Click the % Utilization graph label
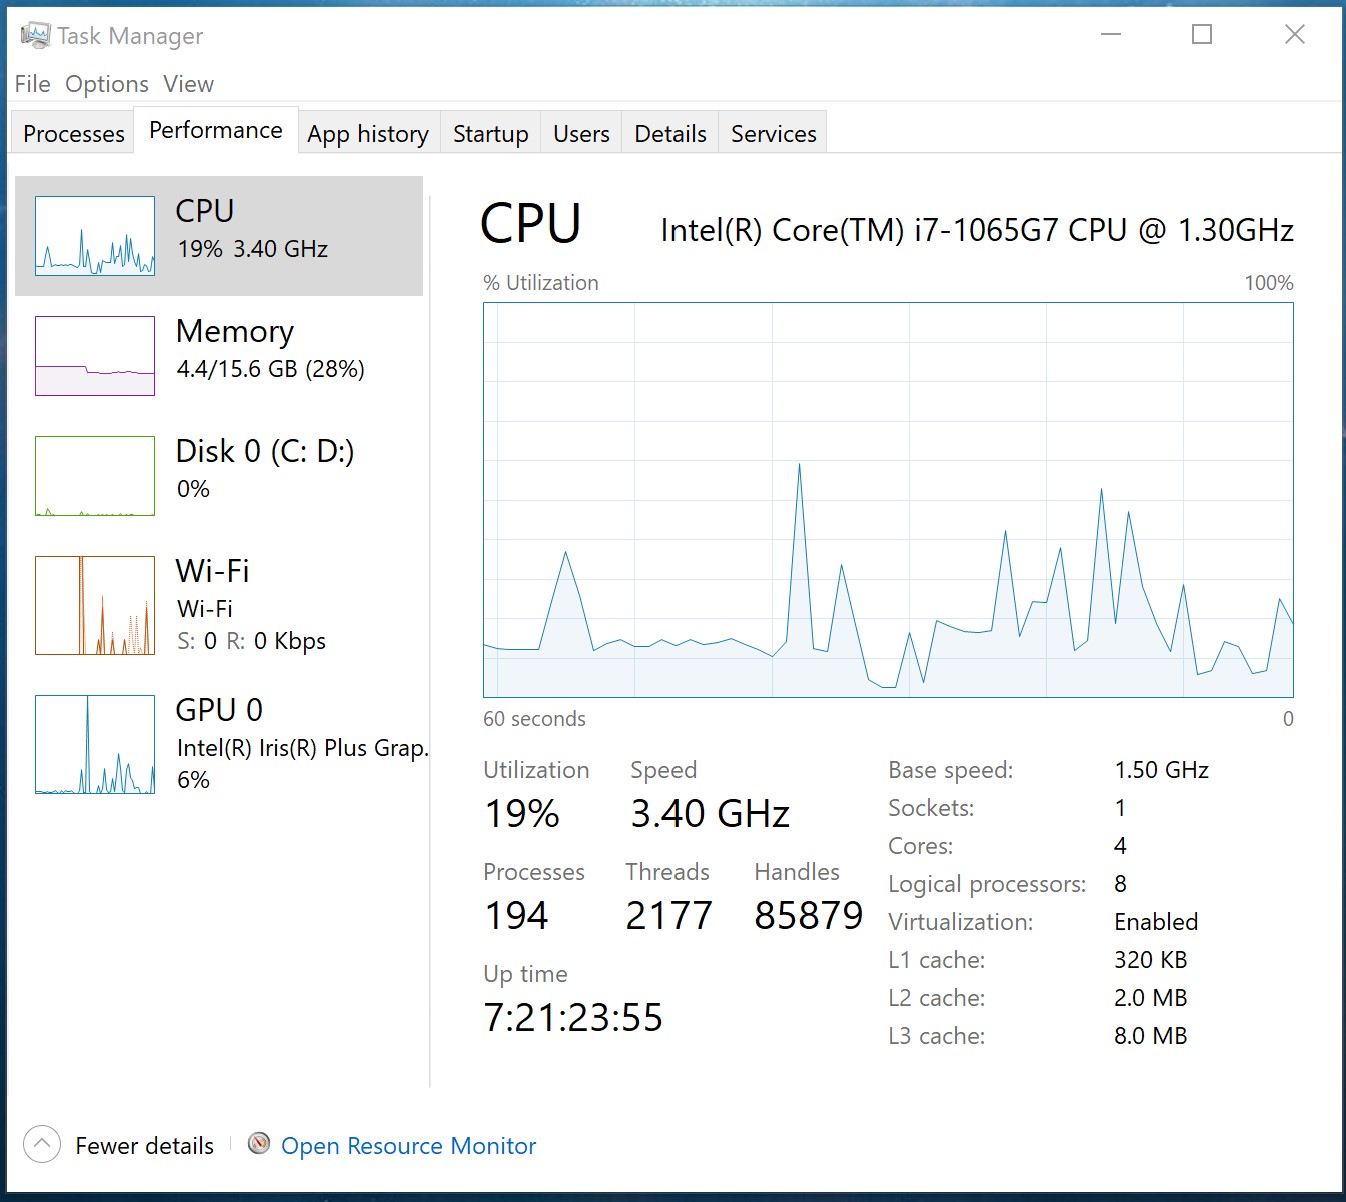 pos(541,283)
